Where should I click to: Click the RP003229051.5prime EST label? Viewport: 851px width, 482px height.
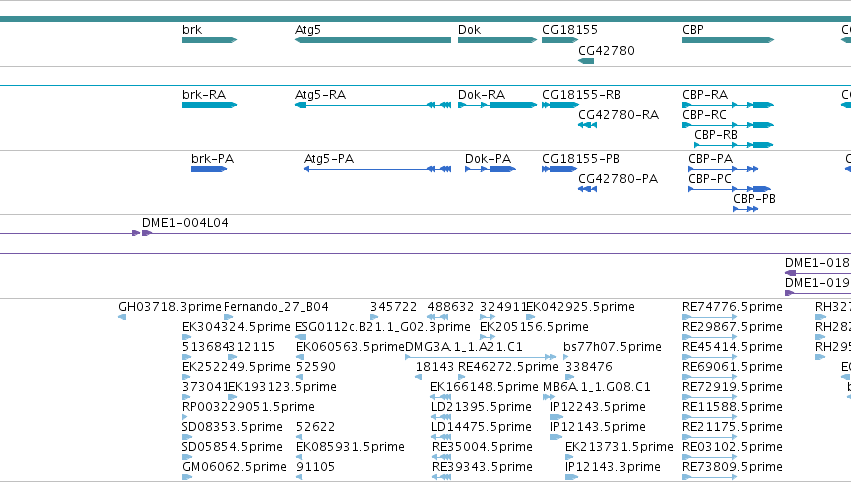(248, 407)
